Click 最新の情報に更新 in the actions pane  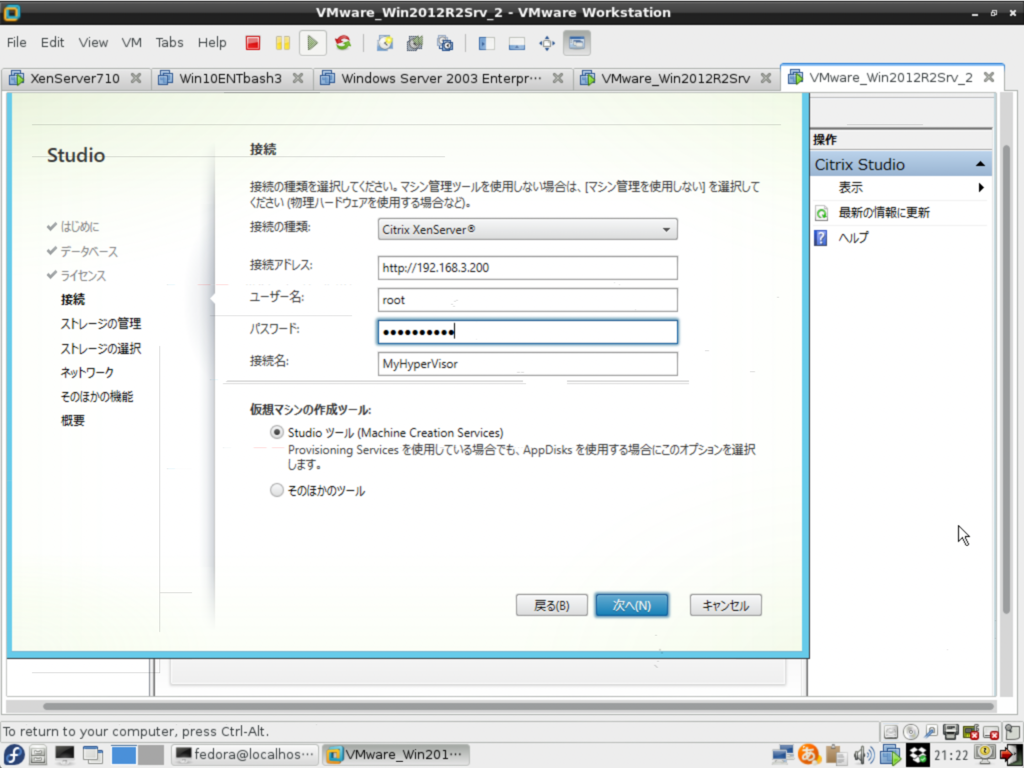884,213
